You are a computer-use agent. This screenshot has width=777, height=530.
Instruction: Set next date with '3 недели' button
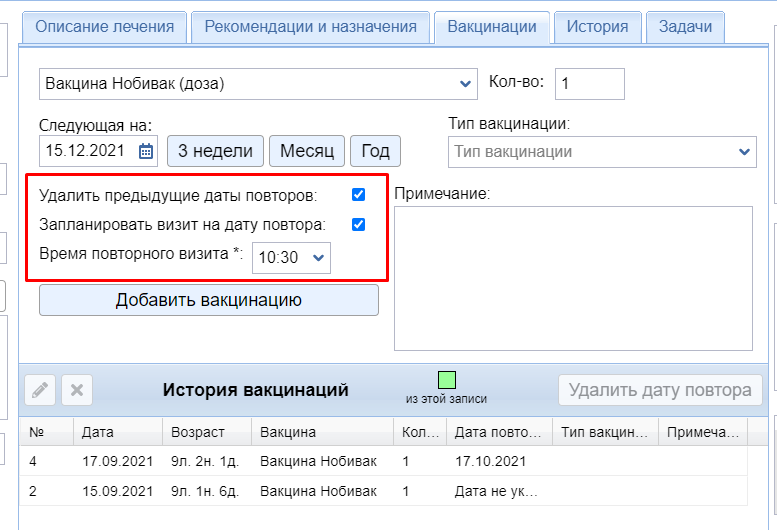tap(215, 152)
